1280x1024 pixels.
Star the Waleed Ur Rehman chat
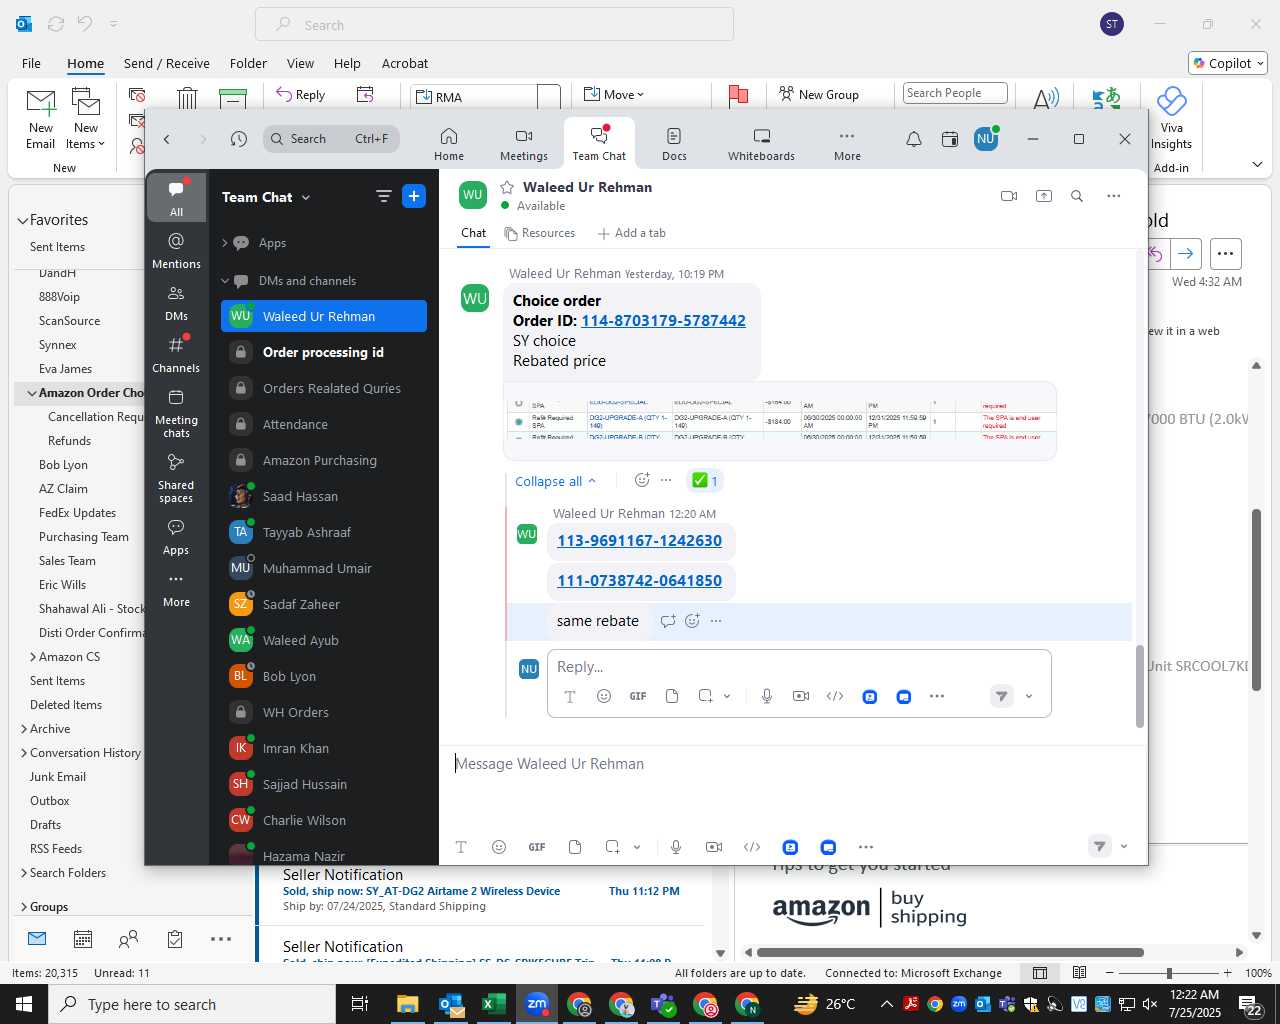point(507,187)
